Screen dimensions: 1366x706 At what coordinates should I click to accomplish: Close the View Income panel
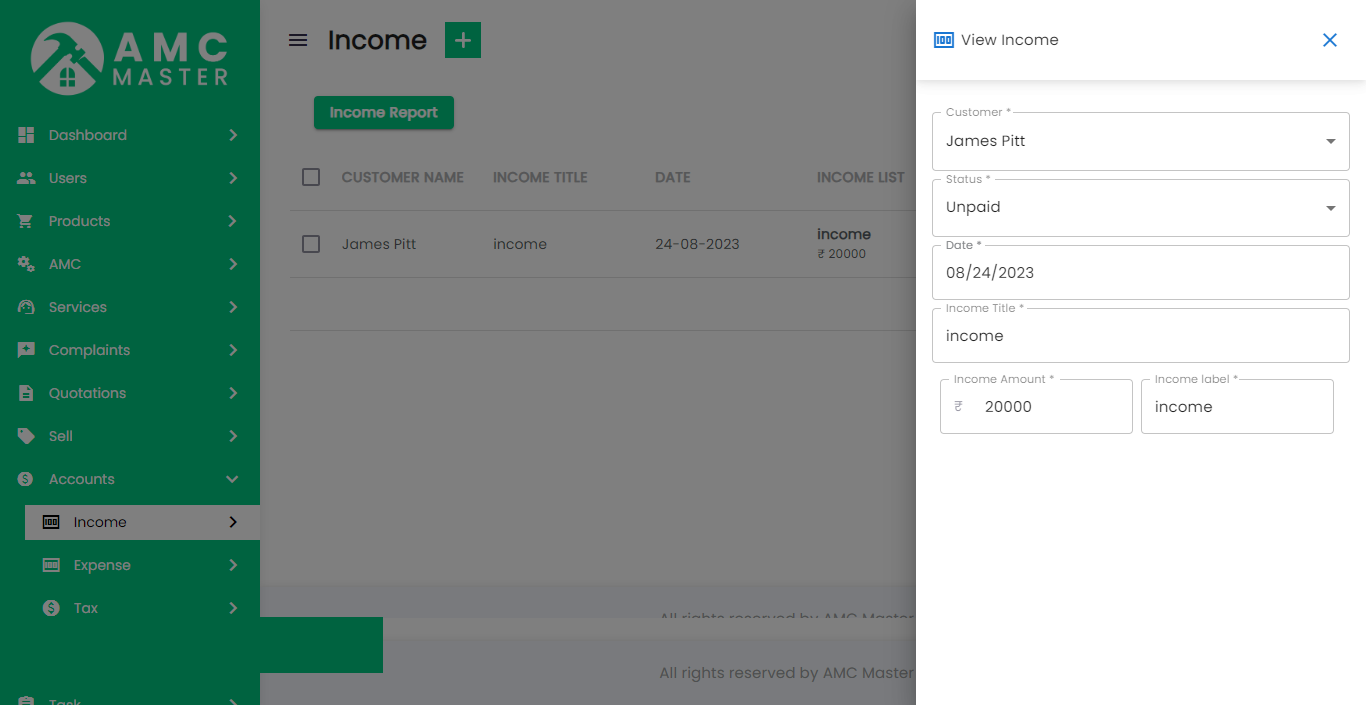(1329, 40)
